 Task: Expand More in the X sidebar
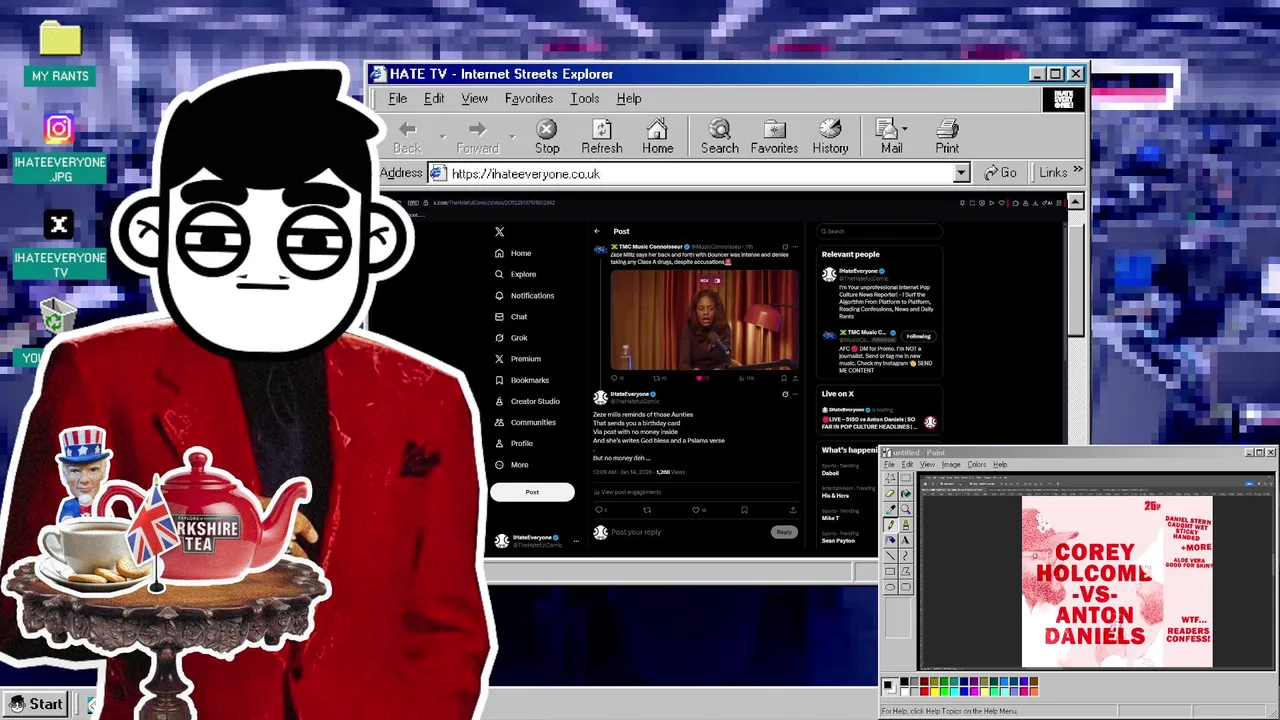(512, 465)
